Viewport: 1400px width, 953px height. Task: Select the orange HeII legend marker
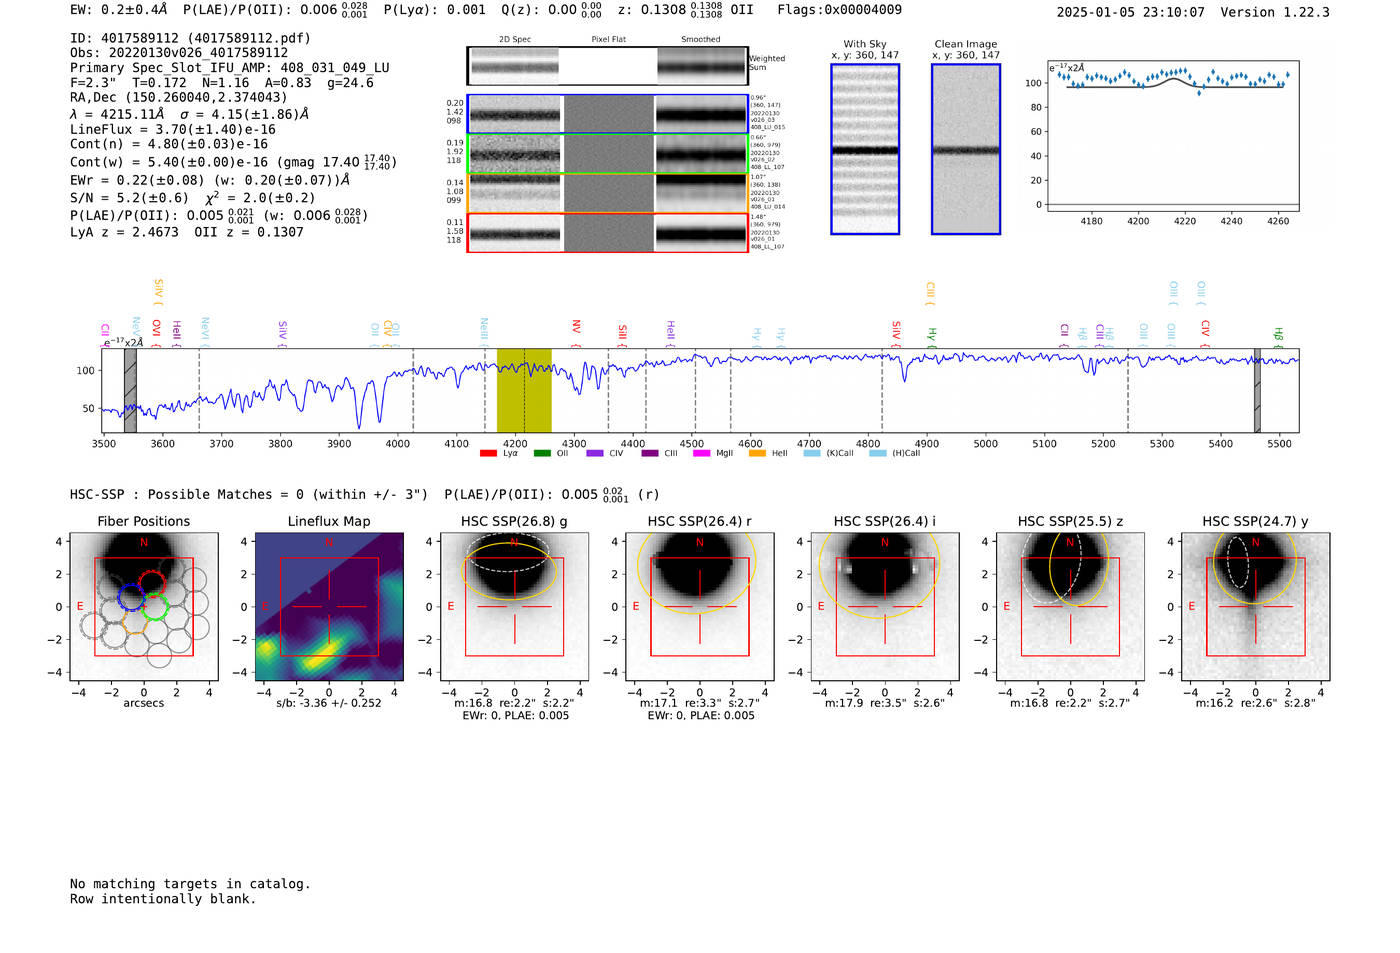click(x=757, y=454)
